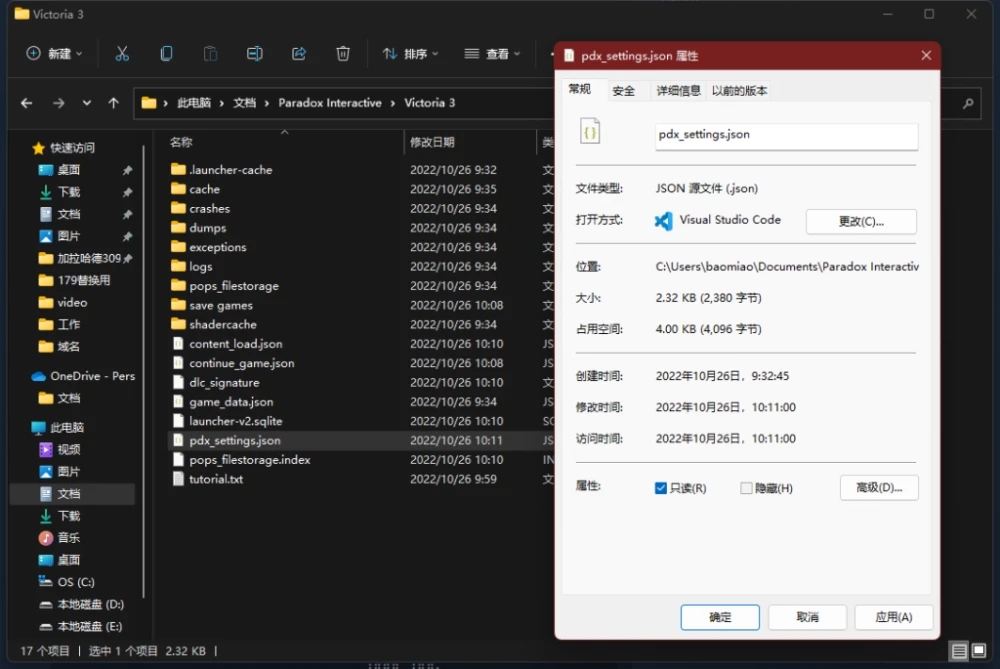Select the save games folder
This screenshot has height=669, width=1000.
click(x=221, y=305)
